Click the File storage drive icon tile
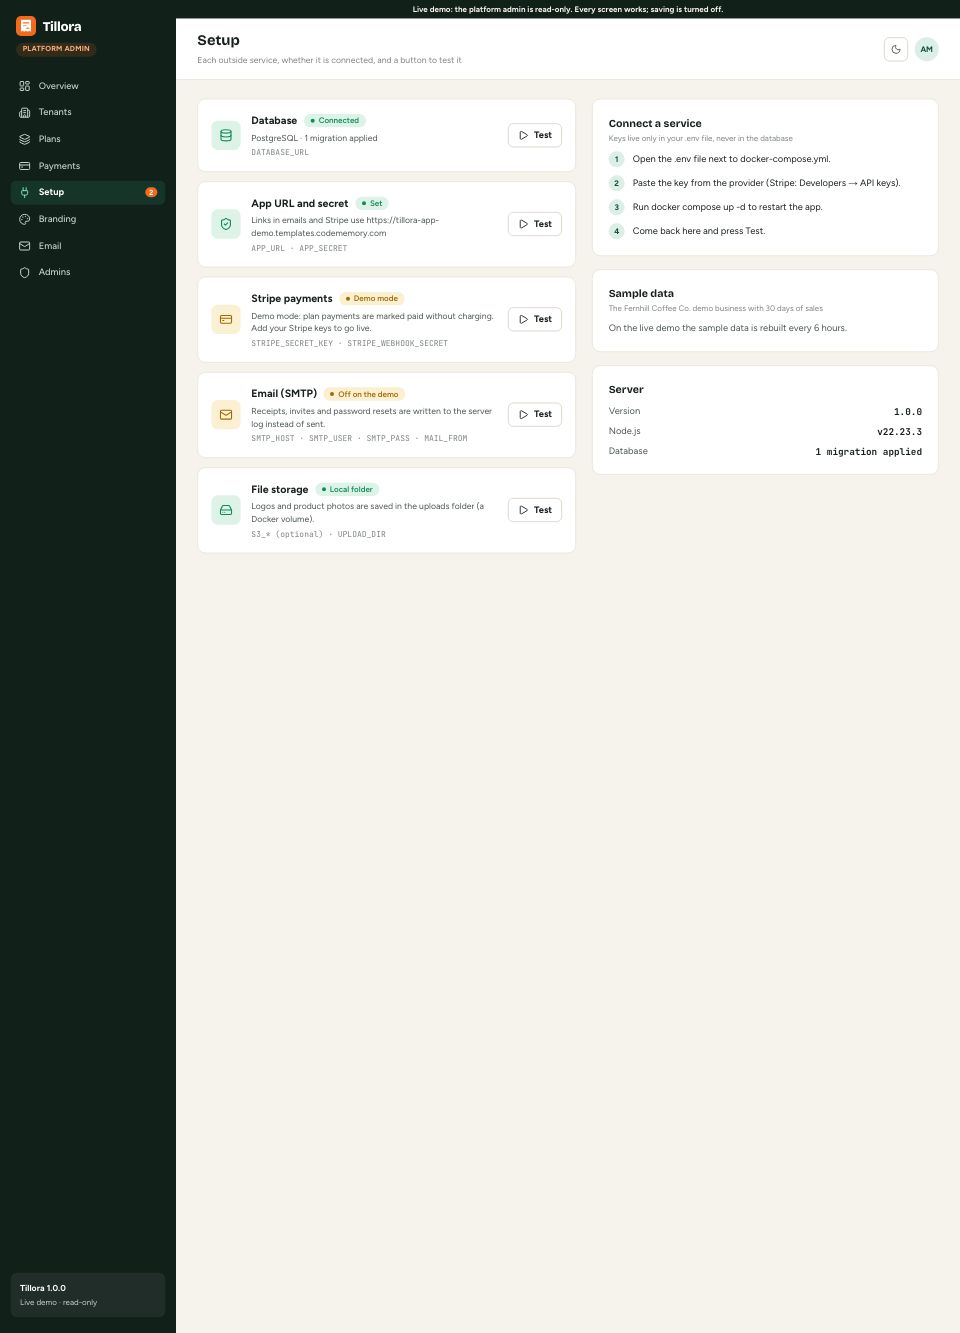The width and height of the screenshot is (960, 1333). (226, 510)
